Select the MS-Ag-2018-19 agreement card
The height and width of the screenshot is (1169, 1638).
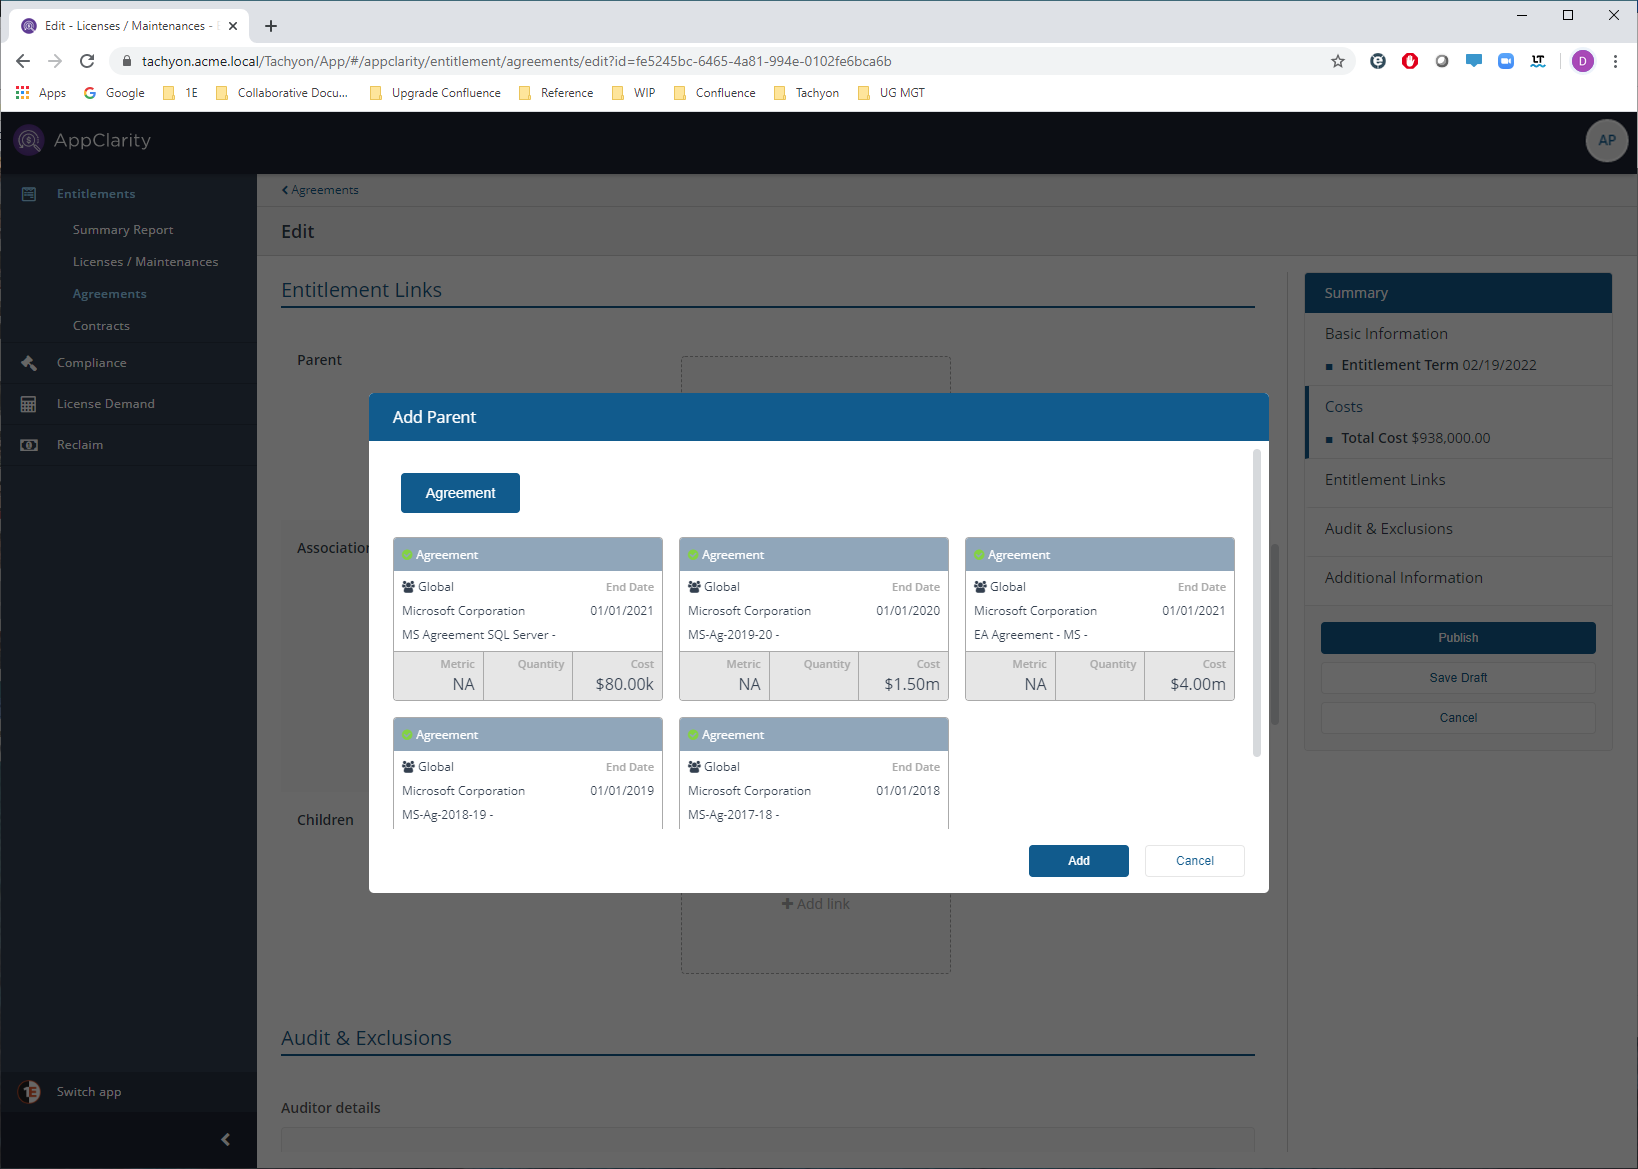tap(528, 773)
